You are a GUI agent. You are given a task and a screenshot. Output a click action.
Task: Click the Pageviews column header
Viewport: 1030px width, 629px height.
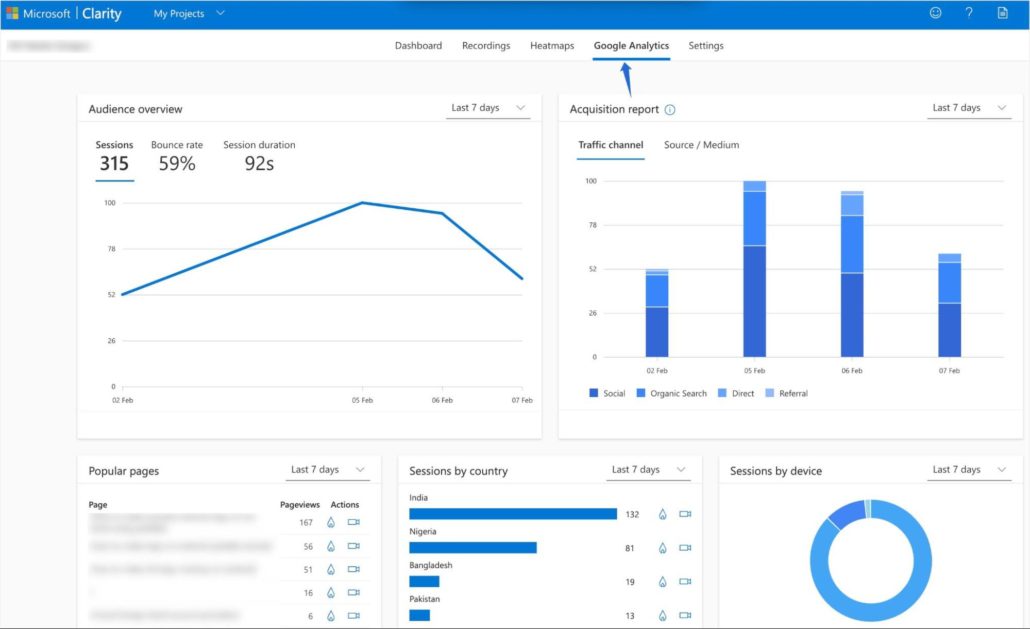[300, 505]
